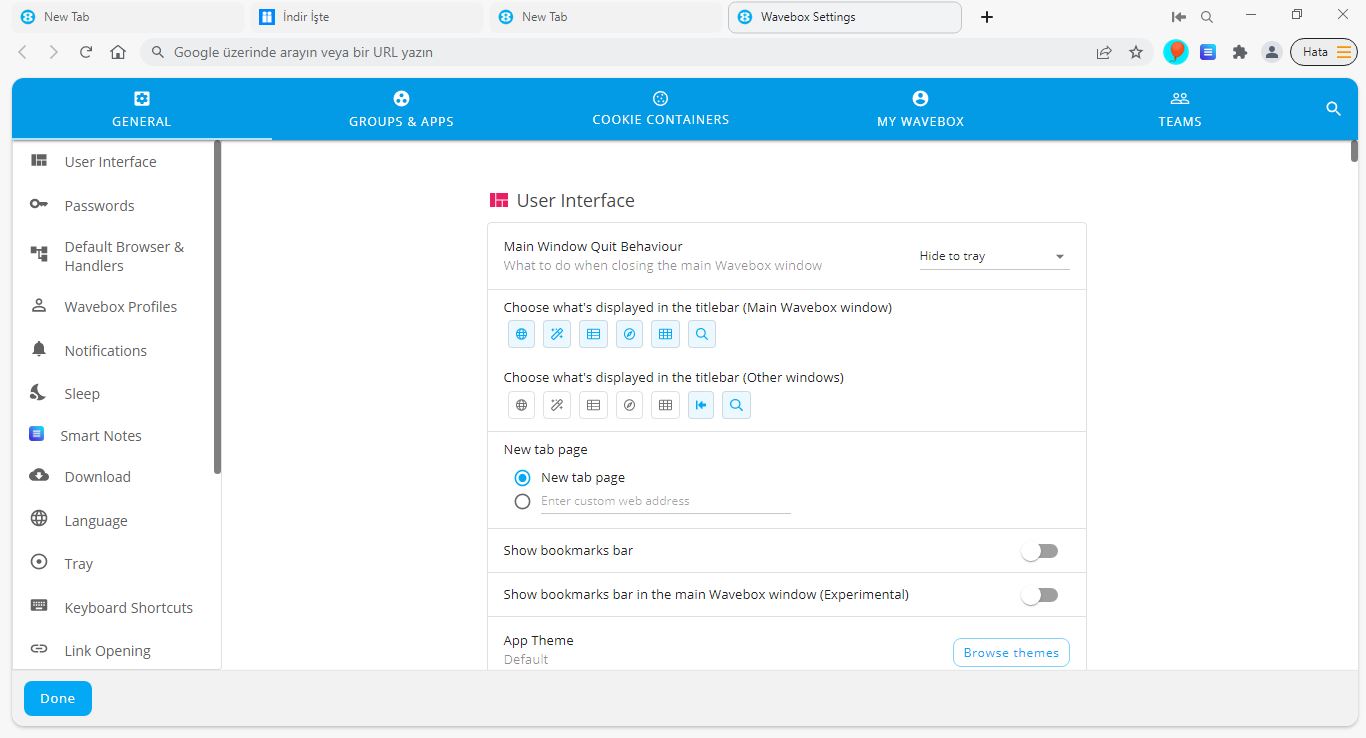
Task: Open Notifications settings in sidebar
Action: (112, 351)
